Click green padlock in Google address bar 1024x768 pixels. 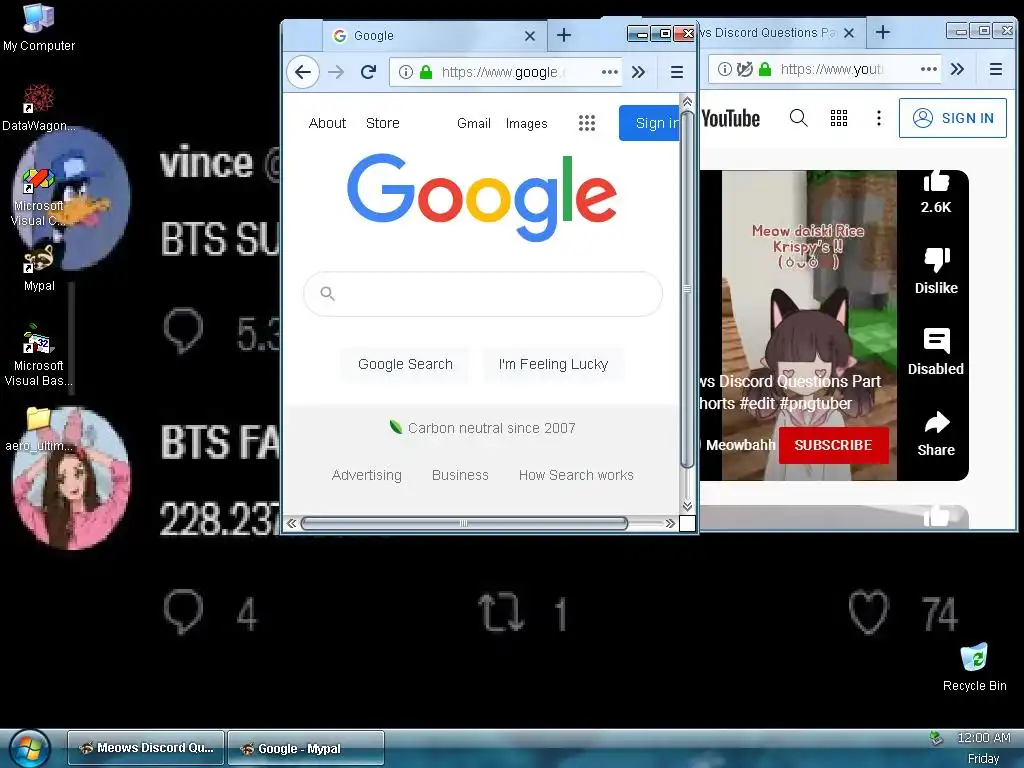(426, 72)
